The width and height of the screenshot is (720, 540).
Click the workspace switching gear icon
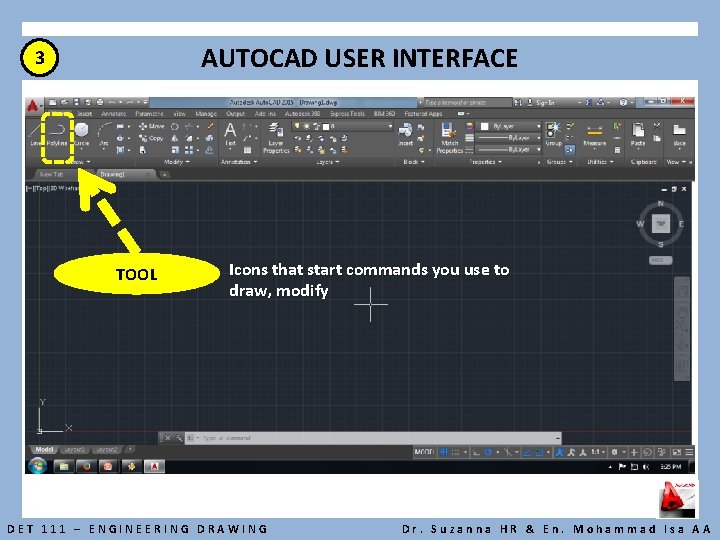click(615, 452)
